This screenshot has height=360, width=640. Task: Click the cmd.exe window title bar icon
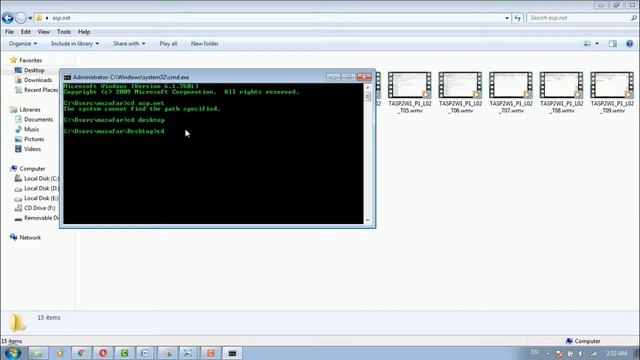(67, 77)
